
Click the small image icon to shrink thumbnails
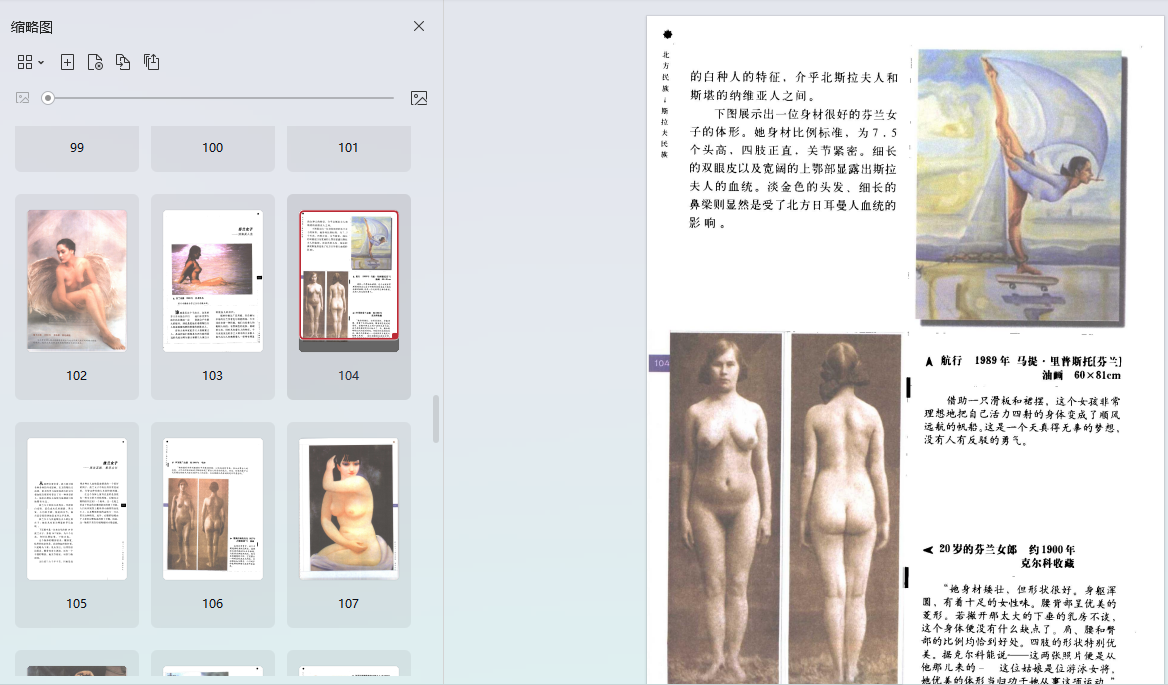click(x=22, y=98)
